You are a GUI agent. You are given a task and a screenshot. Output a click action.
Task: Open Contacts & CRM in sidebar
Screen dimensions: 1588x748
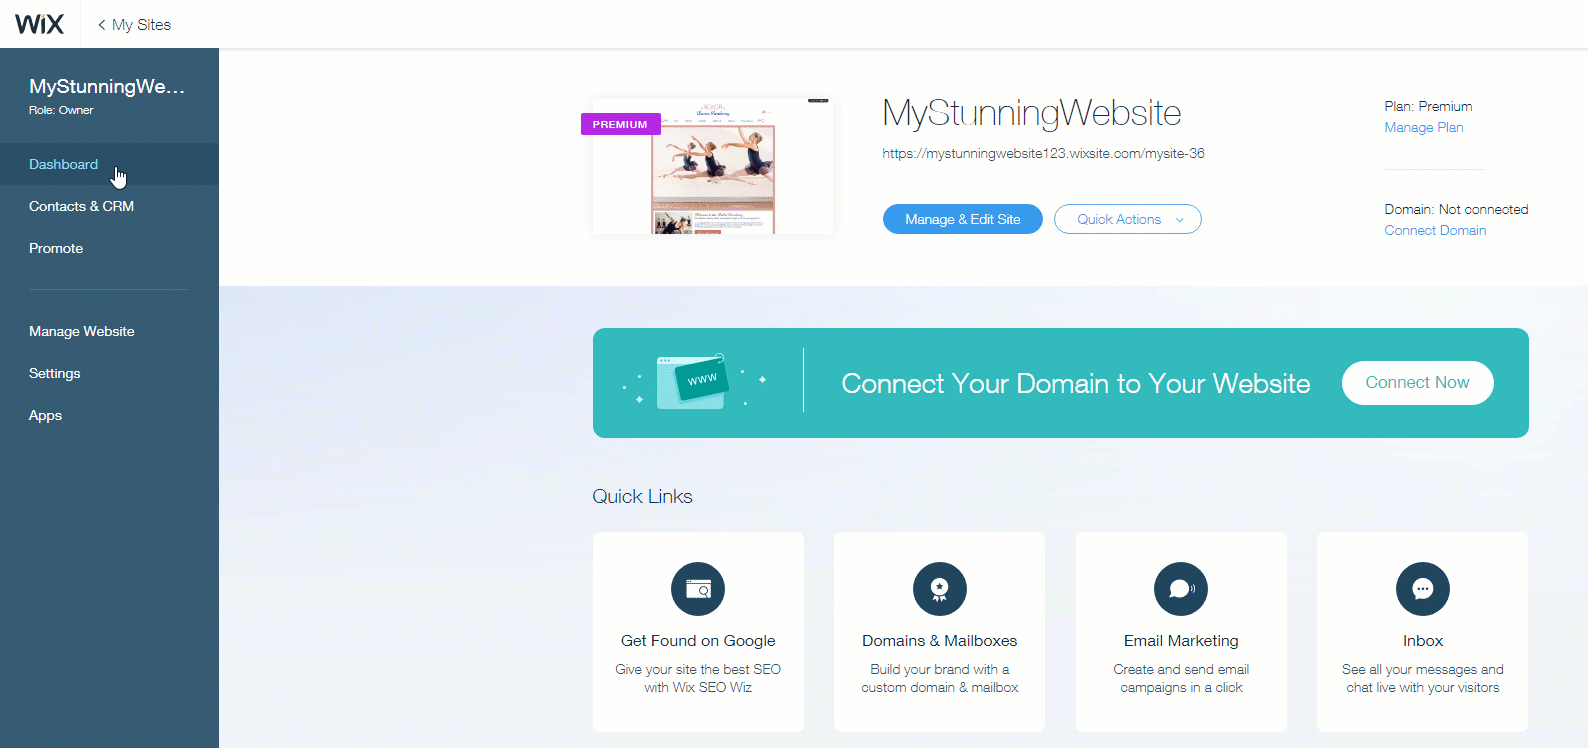coord(81,206)
